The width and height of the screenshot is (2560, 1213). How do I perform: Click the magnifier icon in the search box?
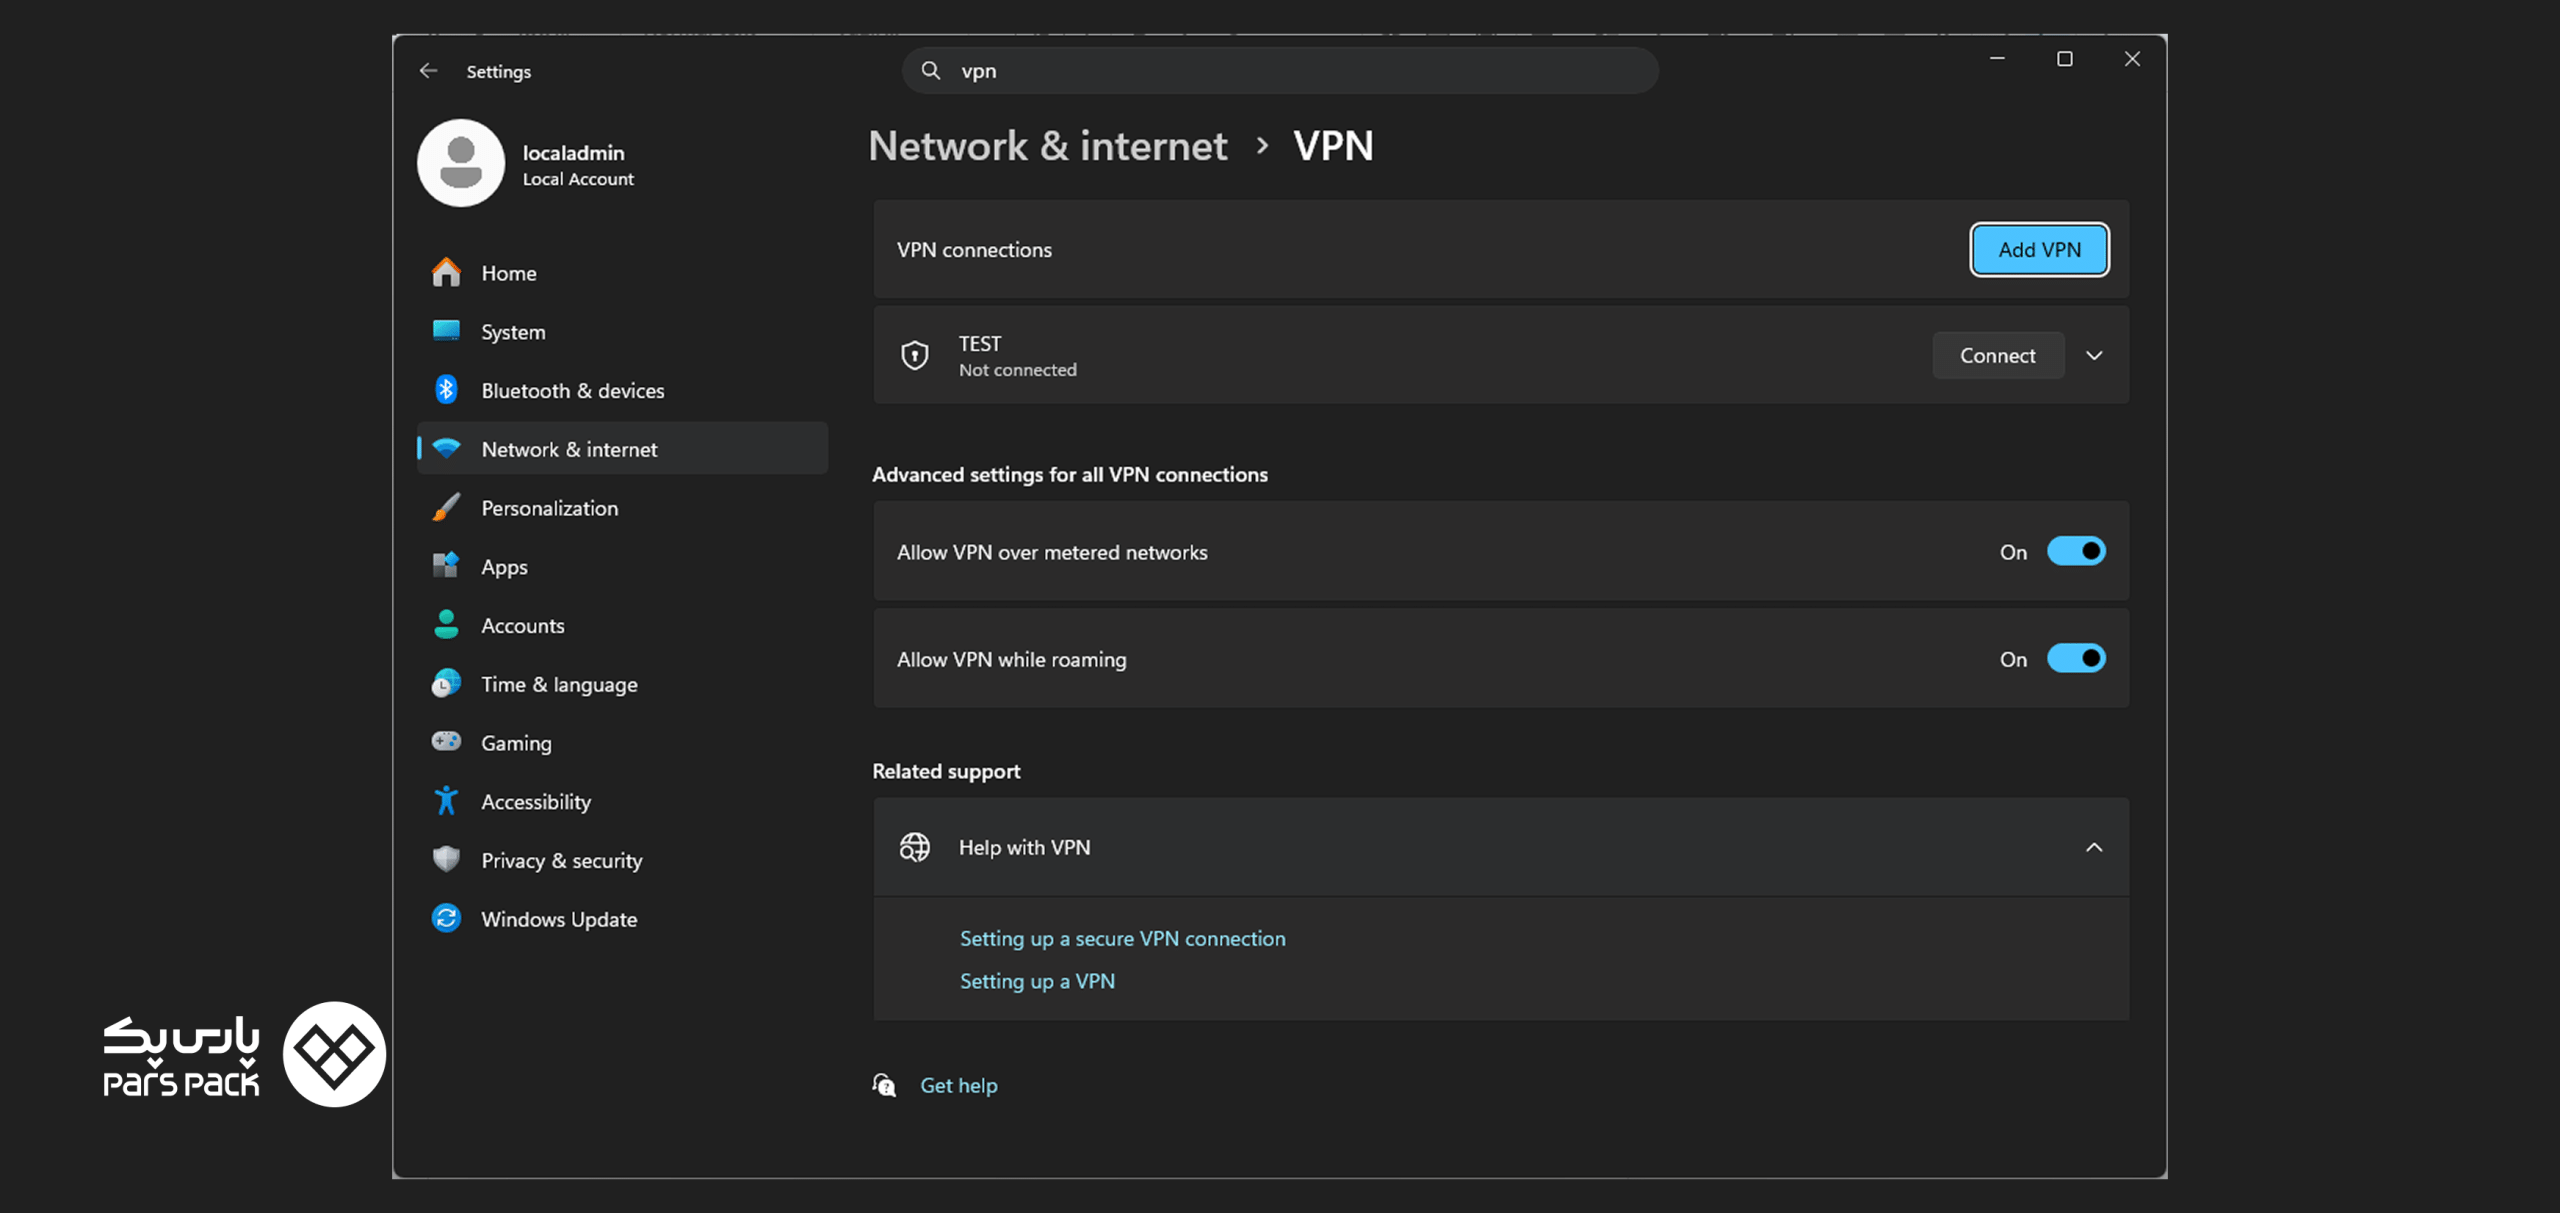pyautogui.click(x=930, y=71)
